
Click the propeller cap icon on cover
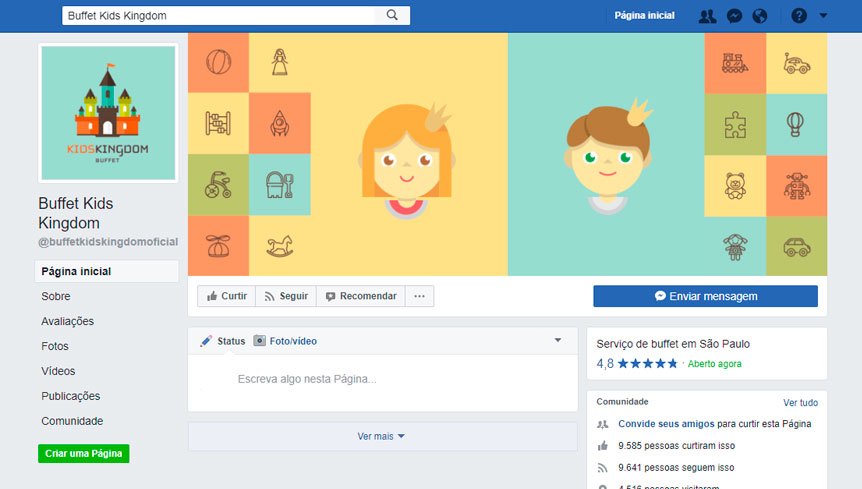coord(218,246)
